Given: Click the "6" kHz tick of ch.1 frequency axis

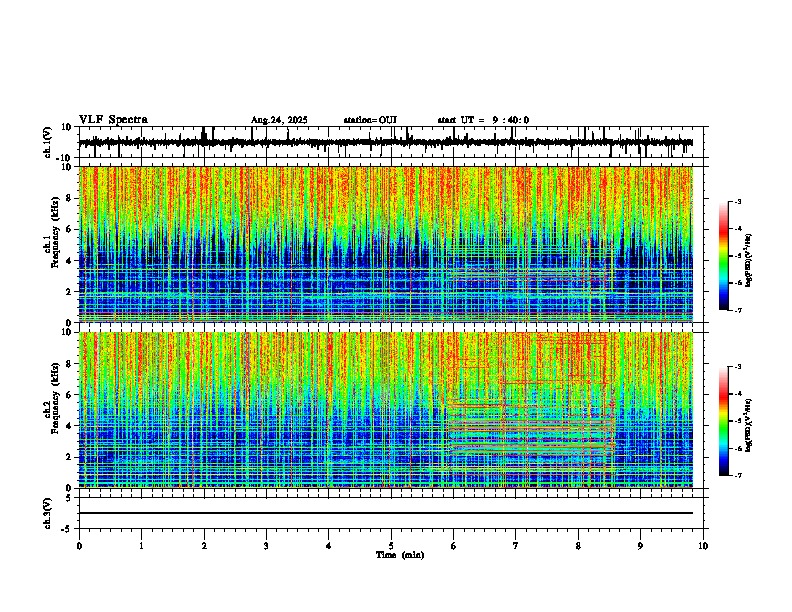Looking at the screenshot, I should [x=70, y=230].
